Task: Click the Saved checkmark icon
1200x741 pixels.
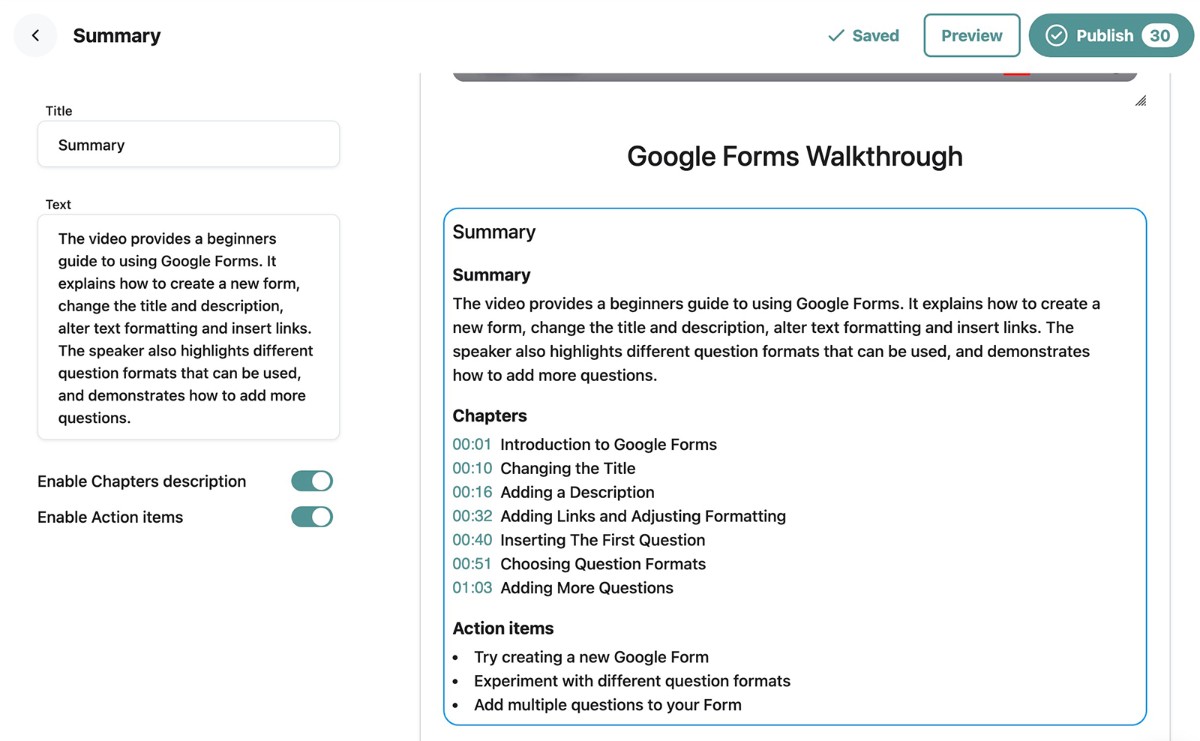Action: pos(836,36)
